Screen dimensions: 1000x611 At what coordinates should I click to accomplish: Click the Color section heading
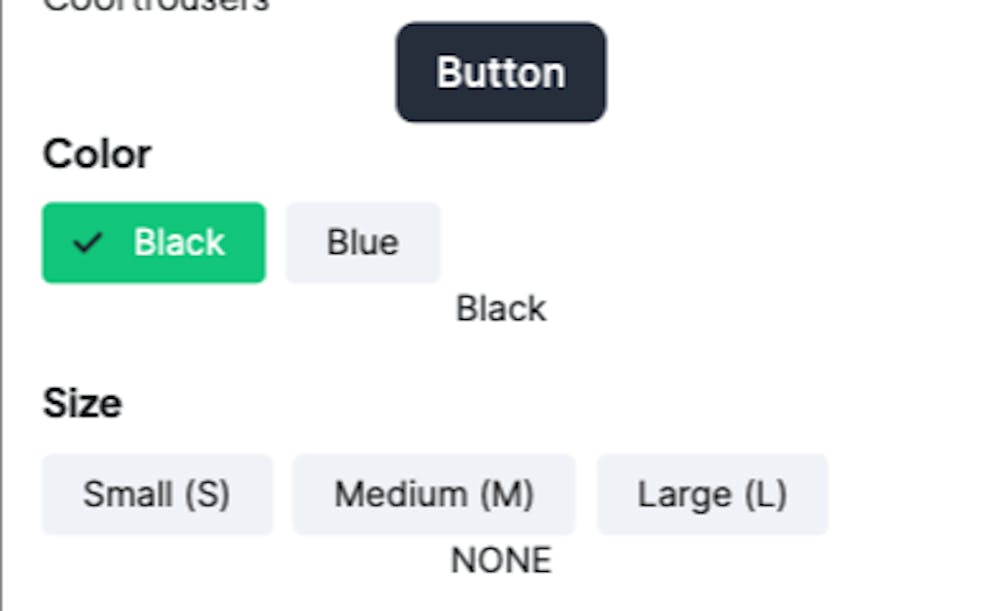(97, 154)
